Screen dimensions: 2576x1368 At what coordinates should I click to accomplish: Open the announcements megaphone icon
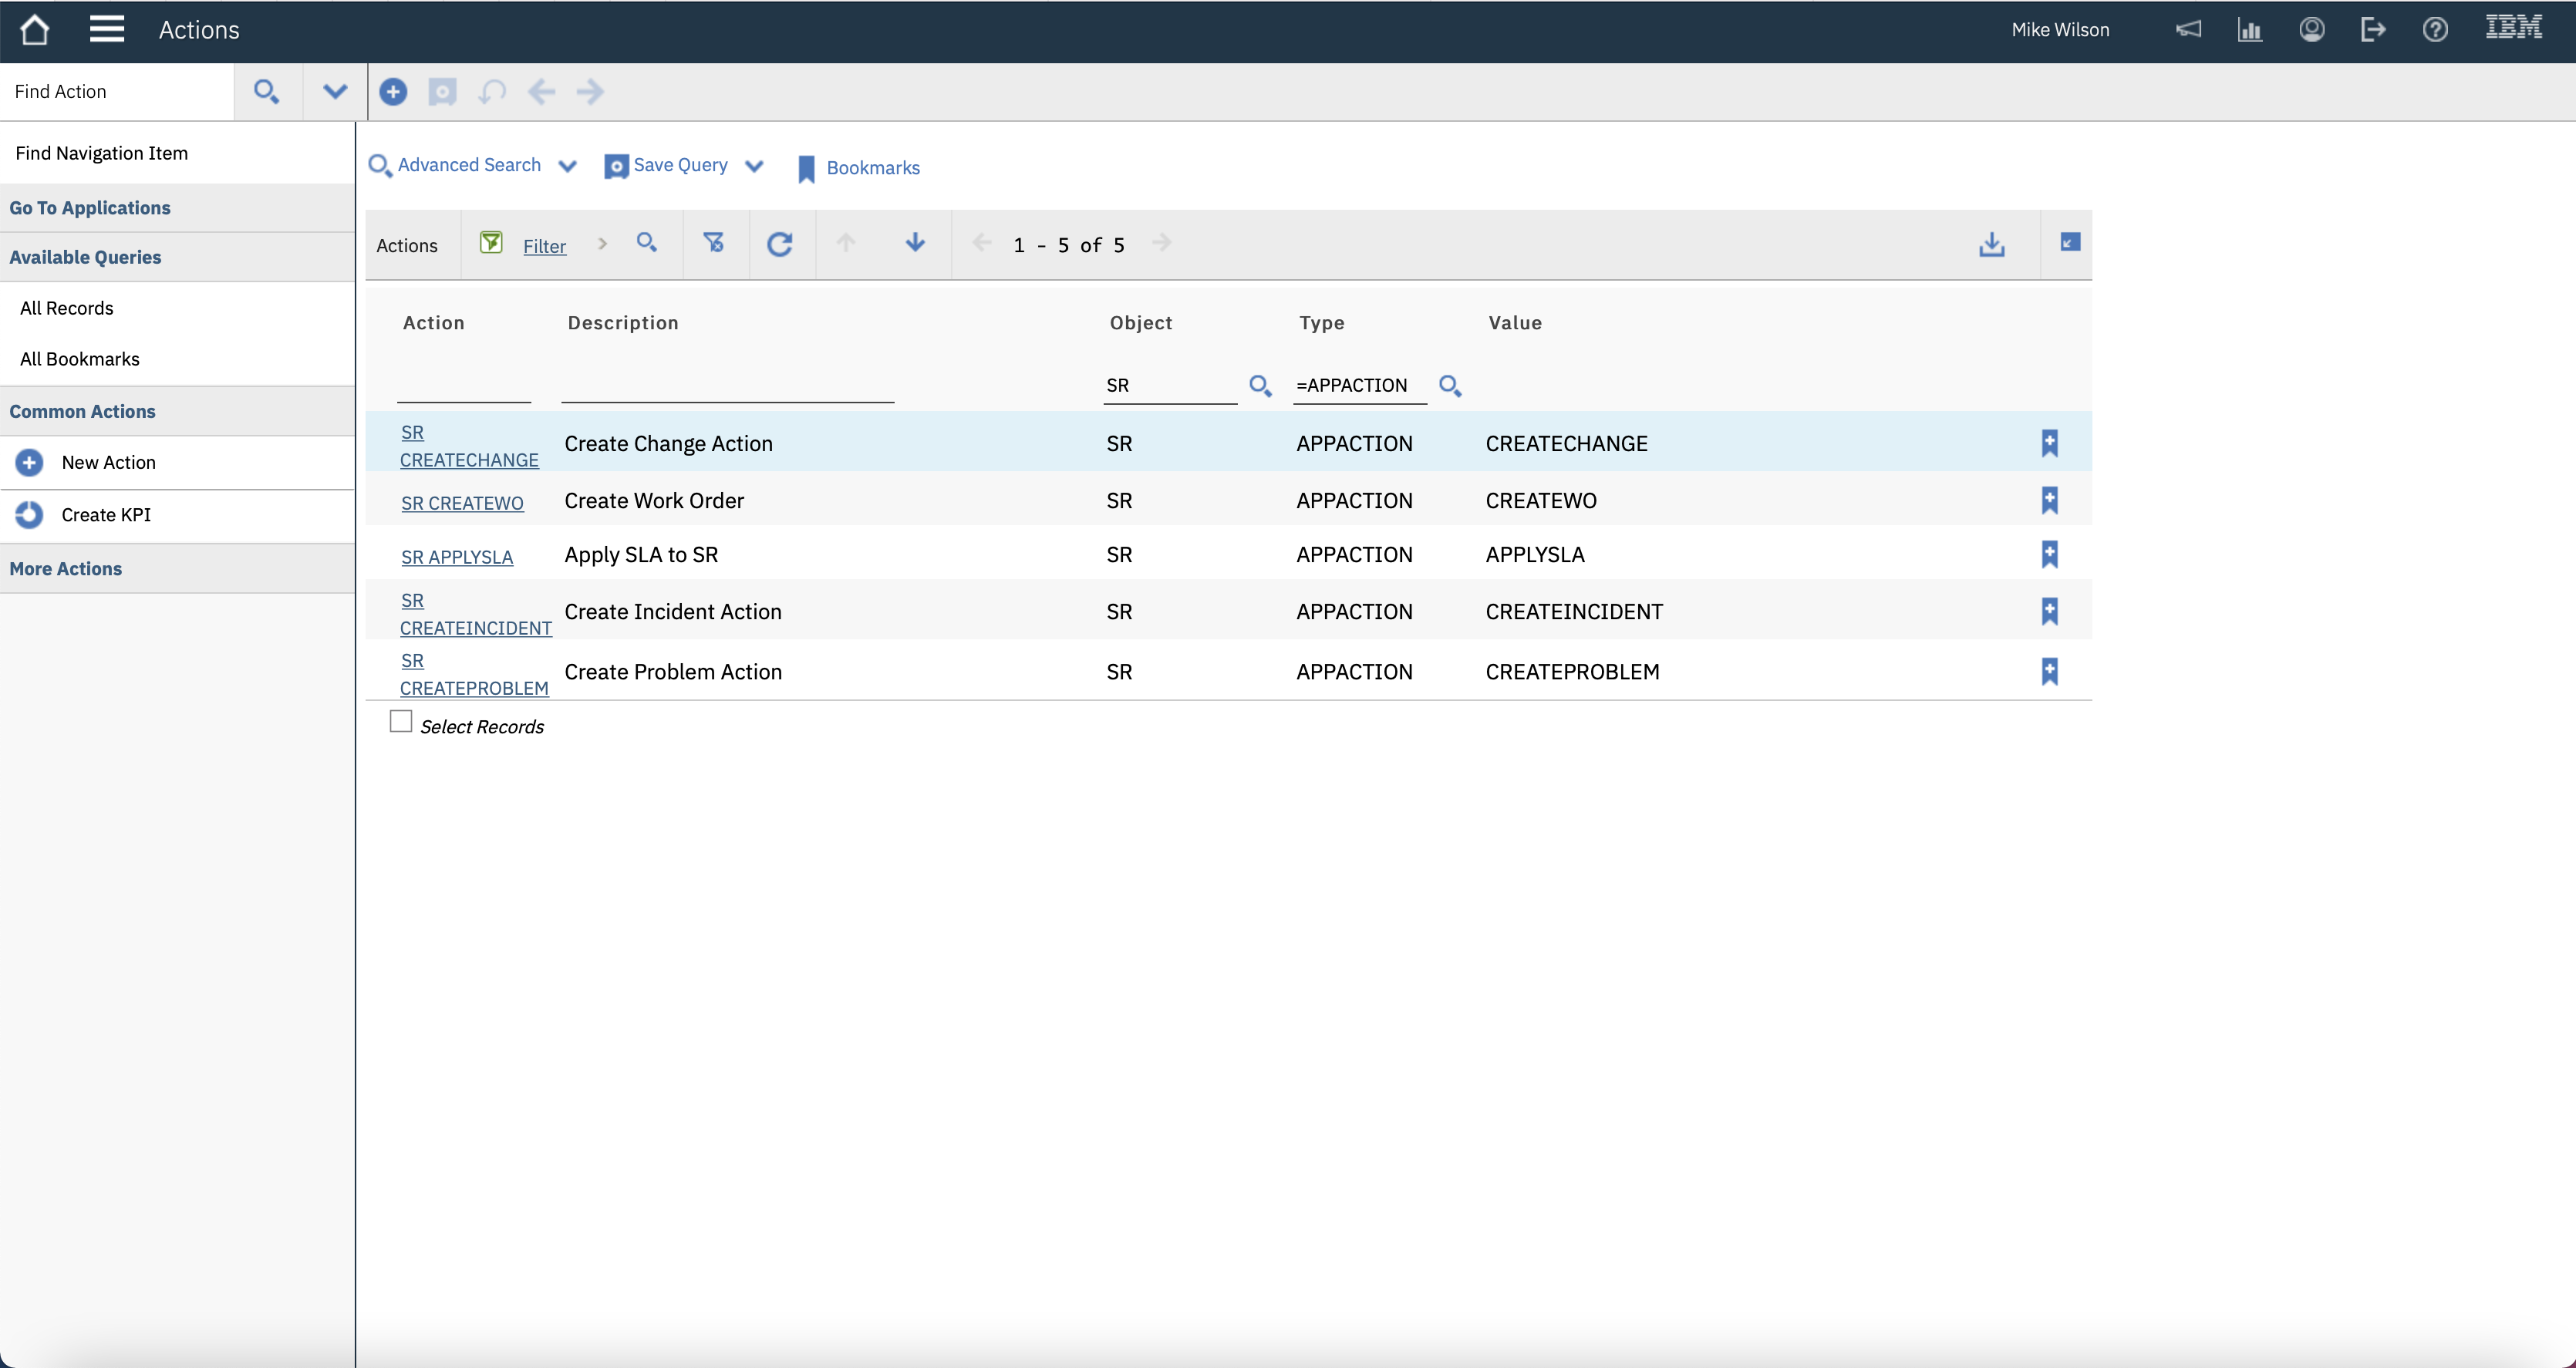[2189, 29]
